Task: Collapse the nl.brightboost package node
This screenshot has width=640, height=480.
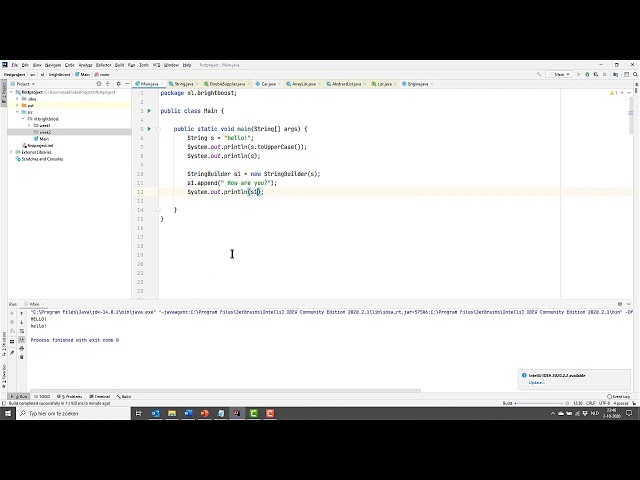Action: [x=23, y=119]
